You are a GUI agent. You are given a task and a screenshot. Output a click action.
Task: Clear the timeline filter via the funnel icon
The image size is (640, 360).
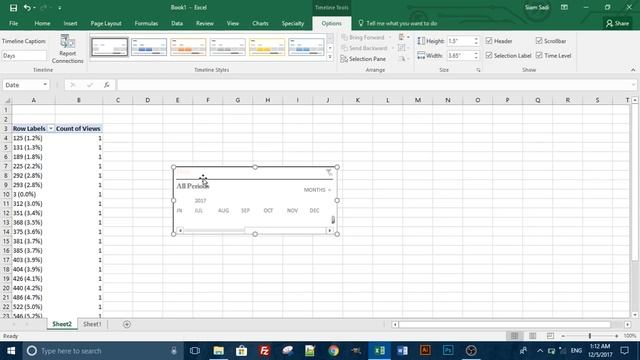(329, 172)
